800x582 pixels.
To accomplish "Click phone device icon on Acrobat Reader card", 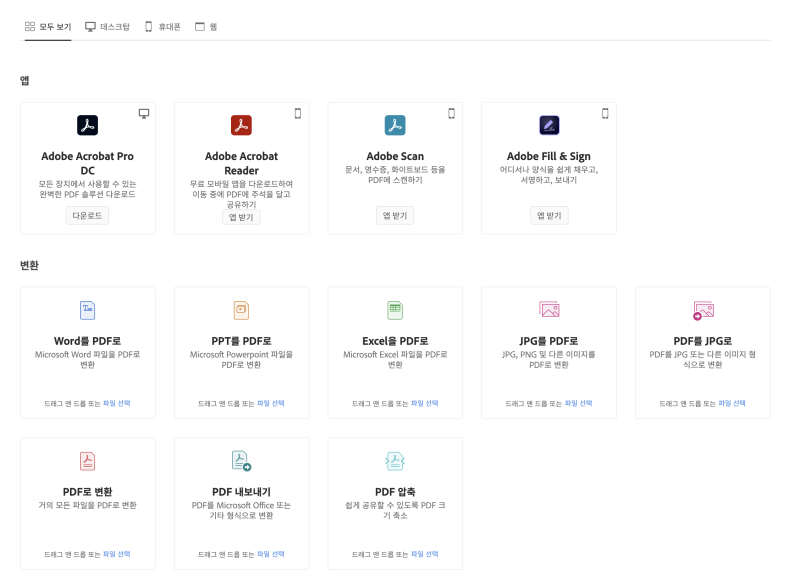I will [x=298, y=113].
